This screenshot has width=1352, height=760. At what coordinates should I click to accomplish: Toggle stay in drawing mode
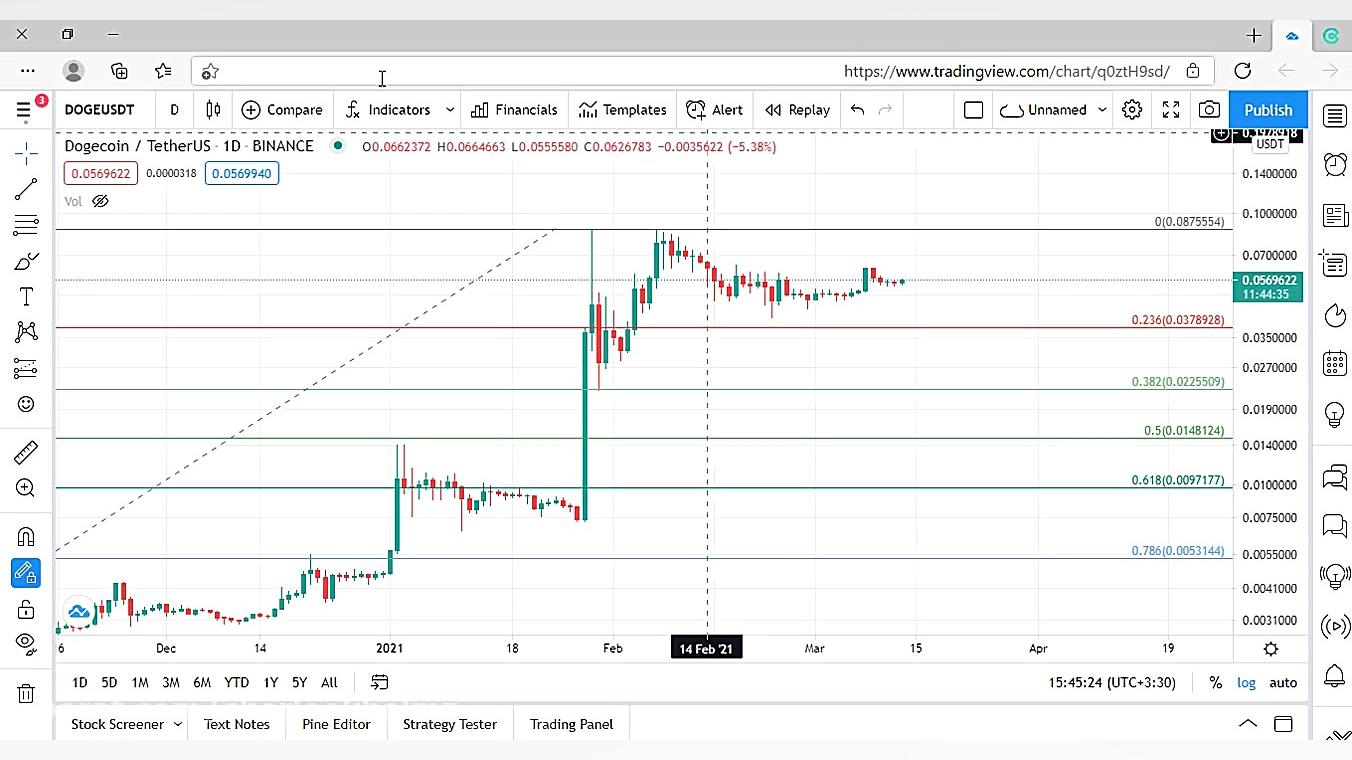pos(26,573)
